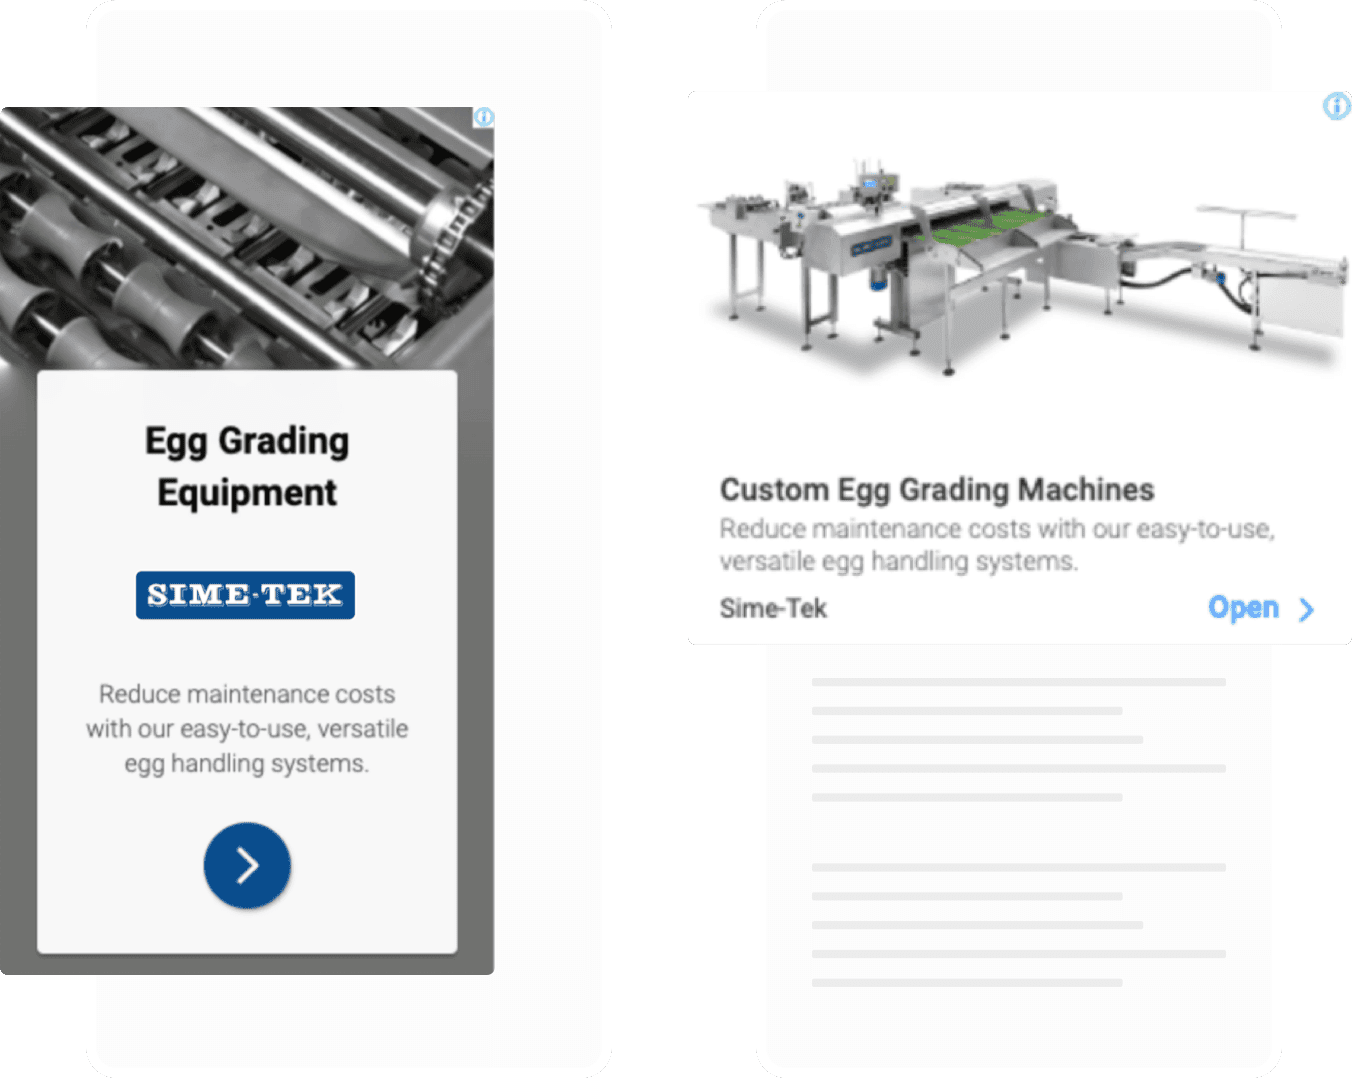
Task: Click the 'Sime-Tek' advertiser name in the right ad
Action: click(x=773, y=608)
